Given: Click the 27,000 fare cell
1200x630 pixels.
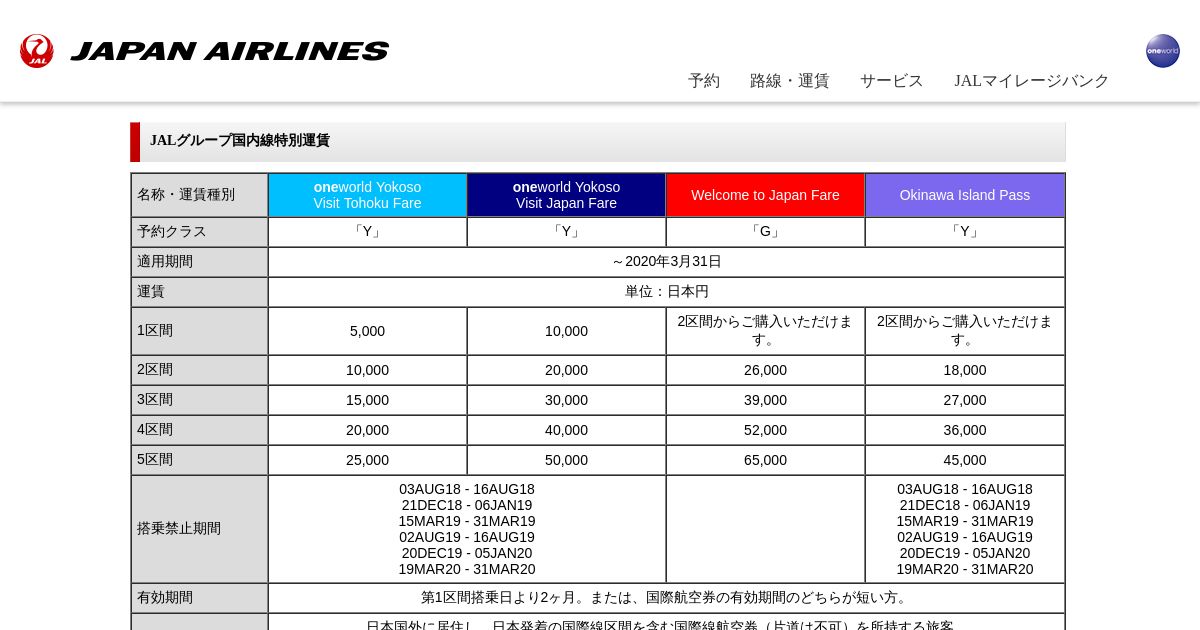Looking at the screenshot, I should coord(965,400).
